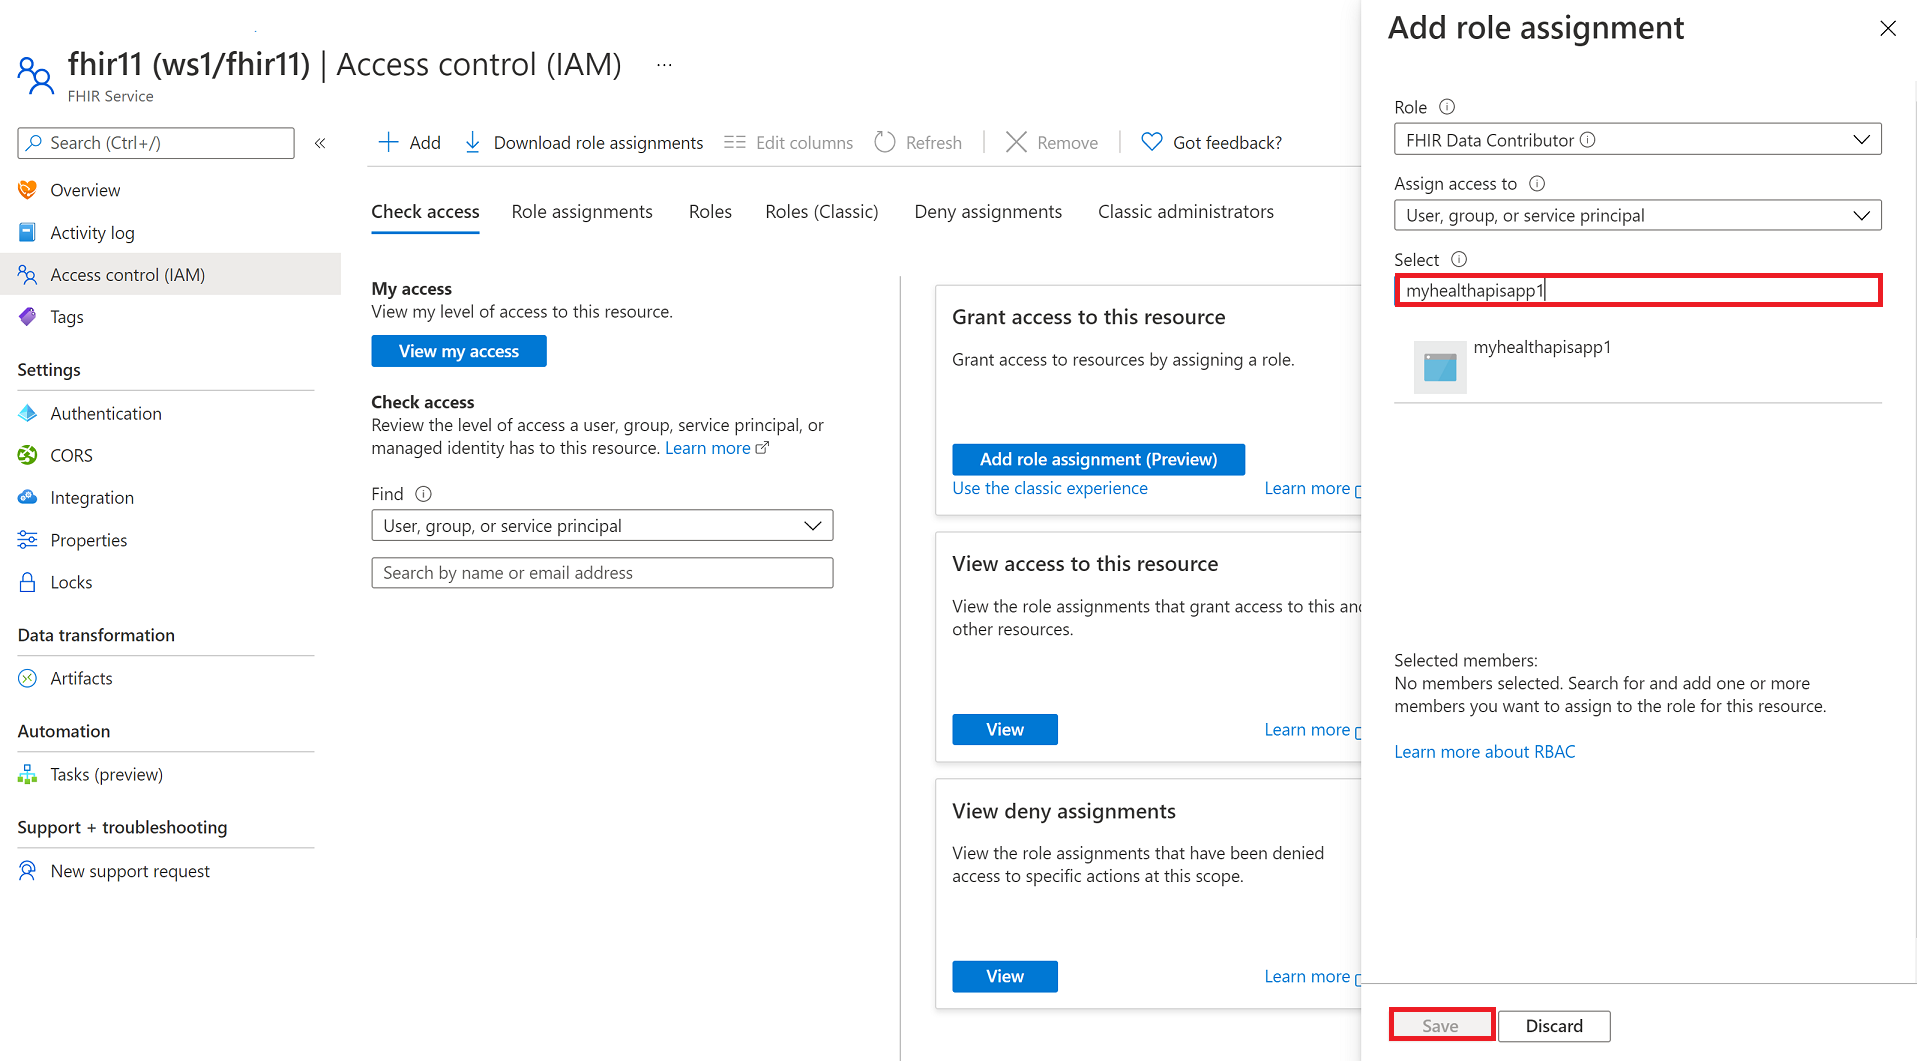
Task: Click the left menu Search (Ctrl+/) box
Action: 156,143
